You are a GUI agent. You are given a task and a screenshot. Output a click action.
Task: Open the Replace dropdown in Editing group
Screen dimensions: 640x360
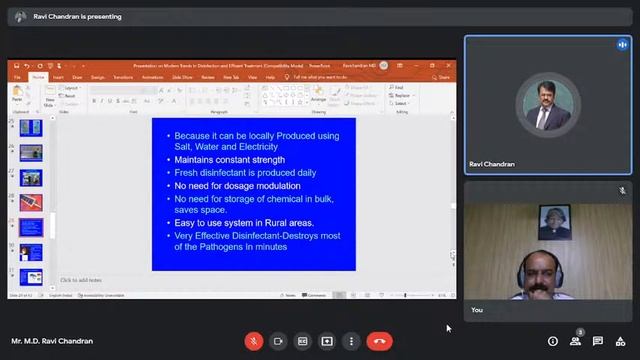click(x=402, y=96)
